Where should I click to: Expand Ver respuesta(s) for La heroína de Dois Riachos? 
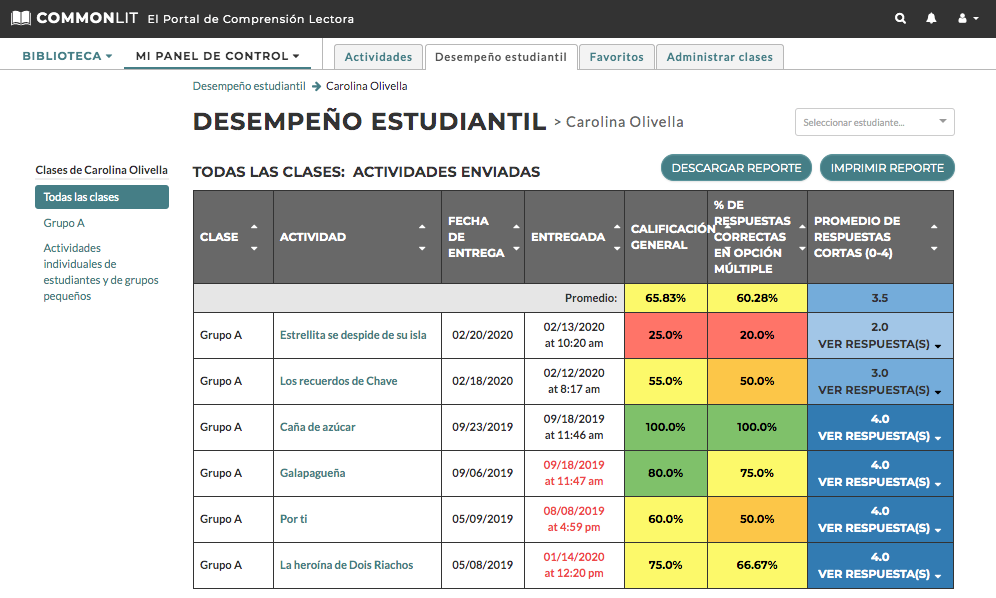880,574
